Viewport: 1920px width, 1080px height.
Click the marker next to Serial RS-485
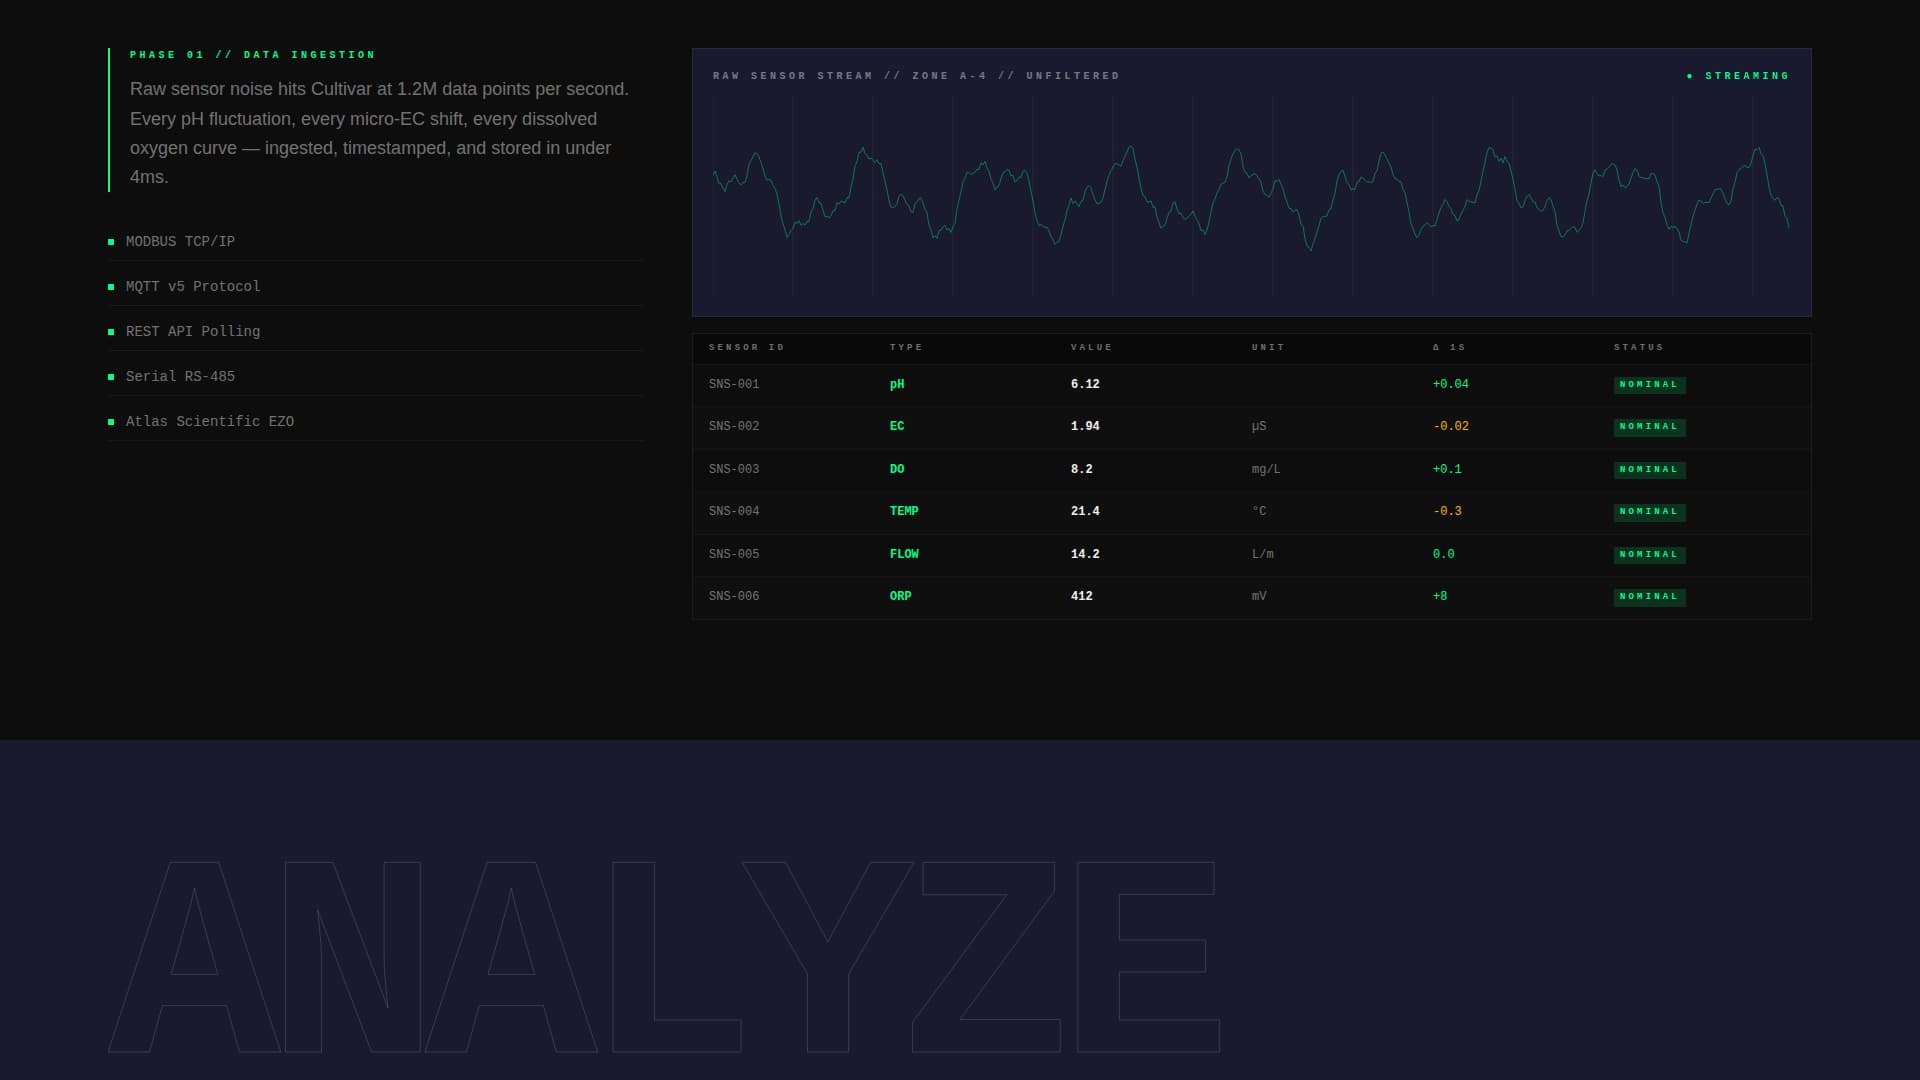pyautogui.click(x=111, y=376)
